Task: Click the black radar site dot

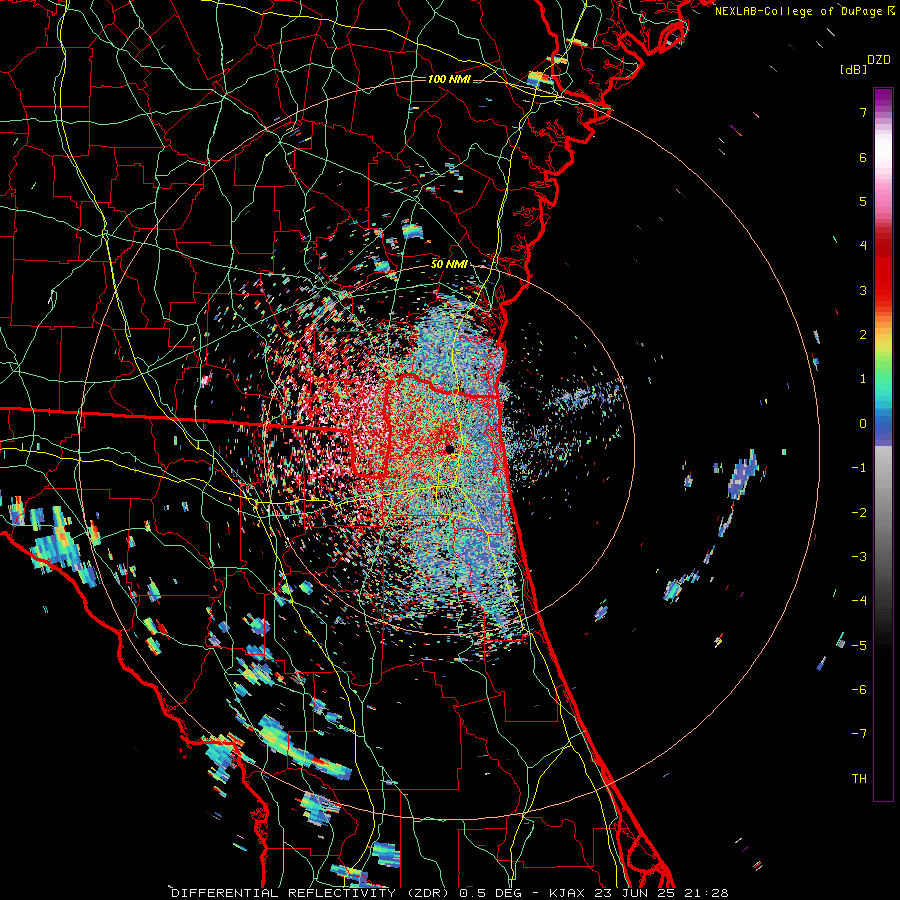Action: tap(450, 448)
